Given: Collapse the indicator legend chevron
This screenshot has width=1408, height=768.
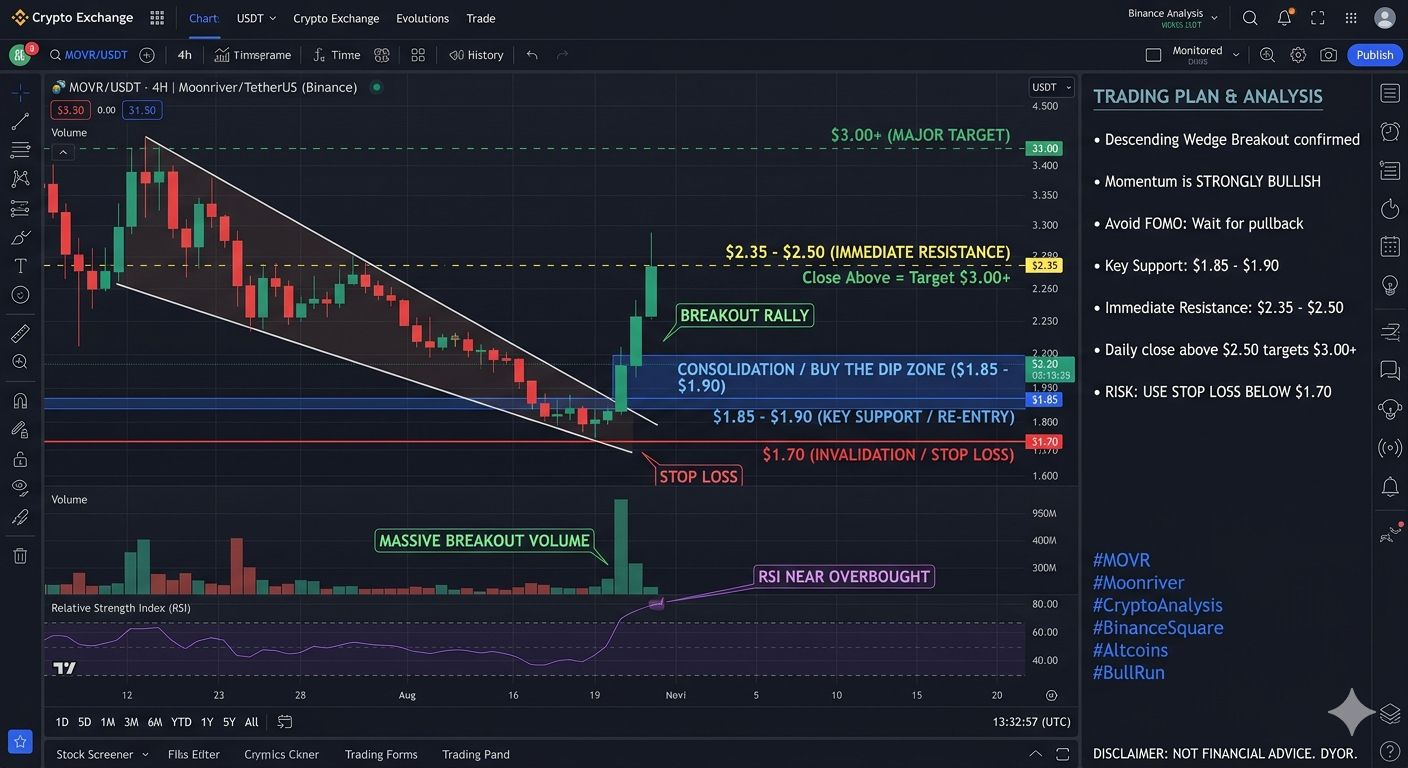Looking at the screenshot, I should coord(63,152).
